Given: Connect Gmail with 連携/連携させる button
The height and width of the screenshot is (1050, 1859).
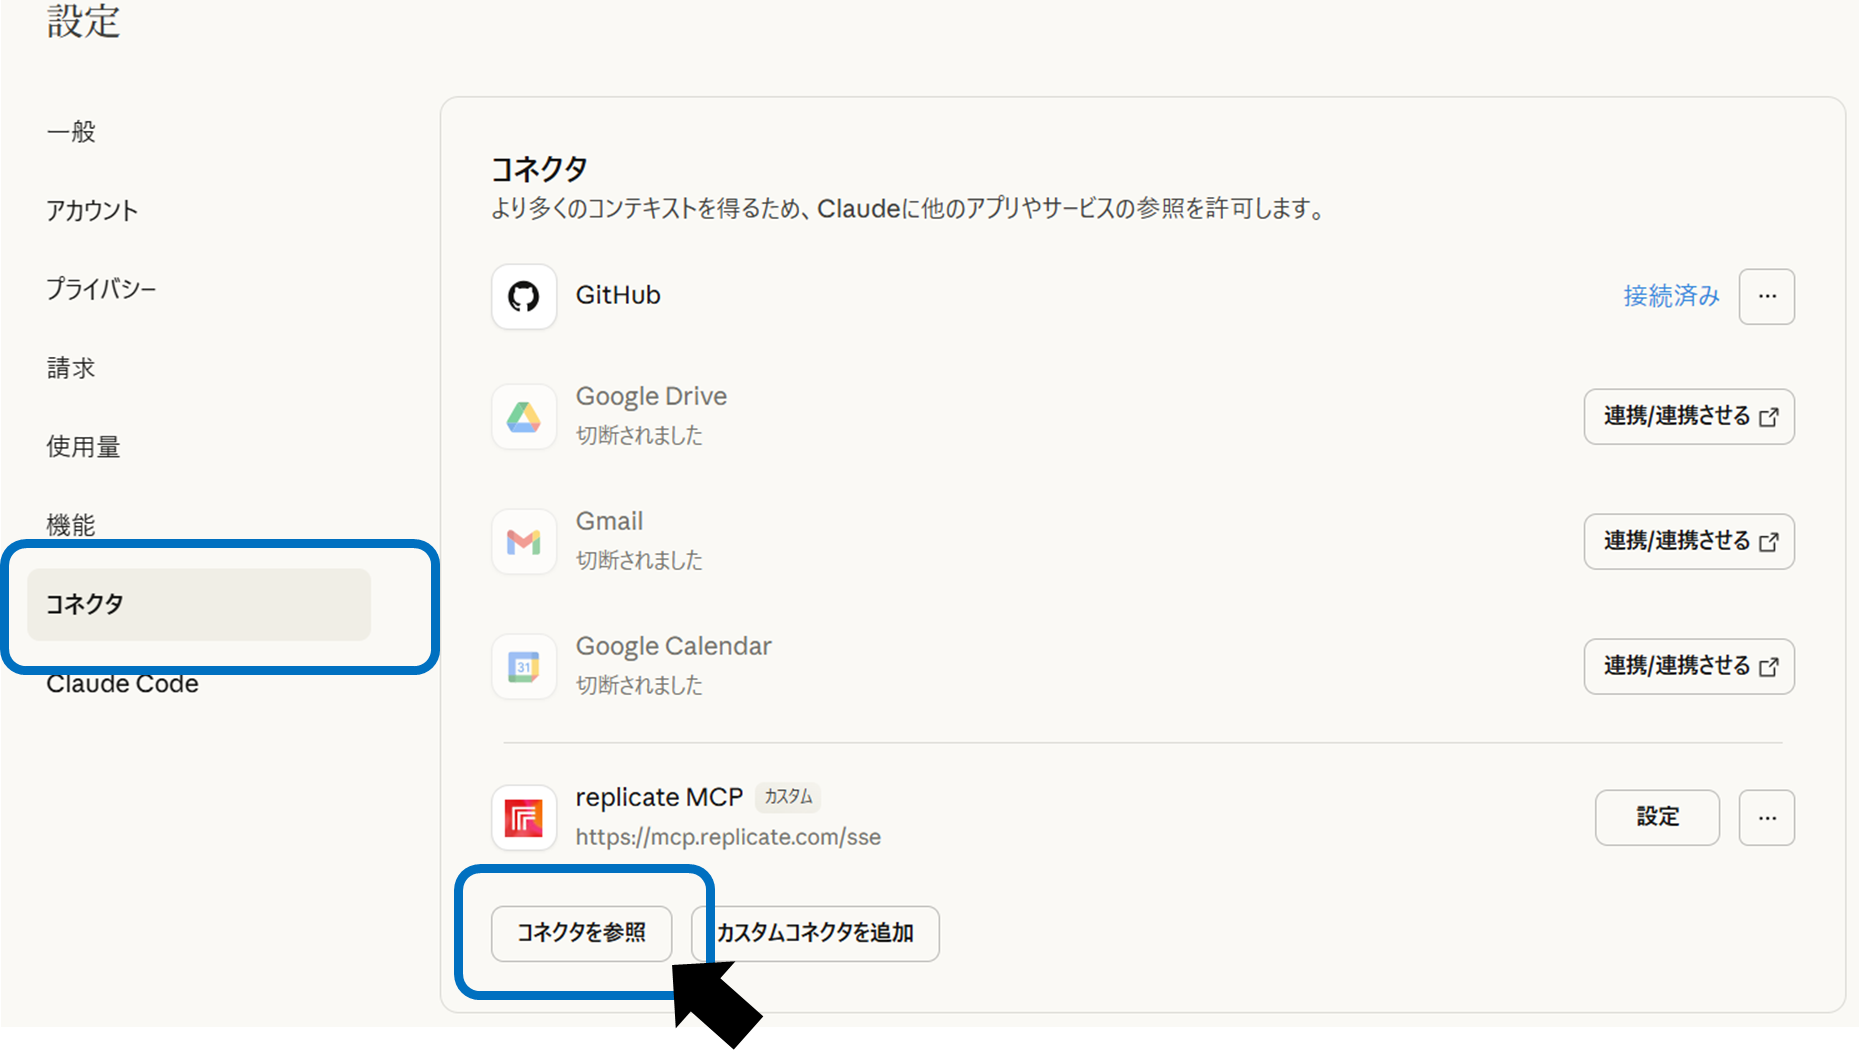Looking at the screenshot, I should 1688,542.
